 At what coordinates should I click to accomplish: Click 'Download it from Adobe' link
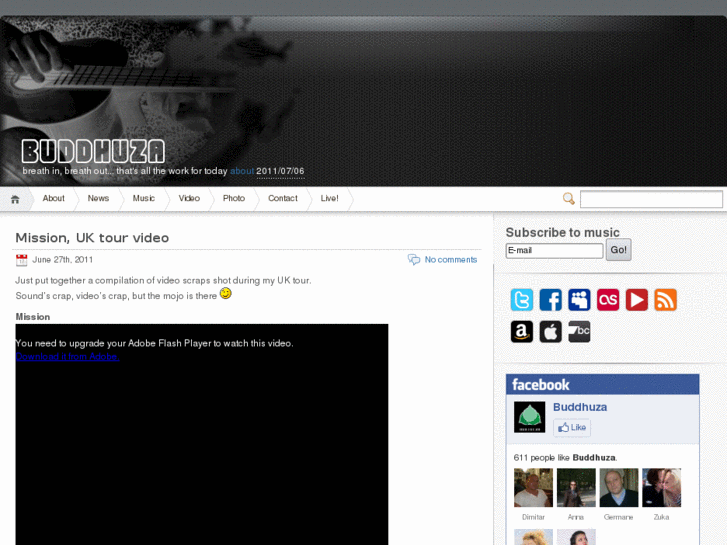(x=67, y=356)
